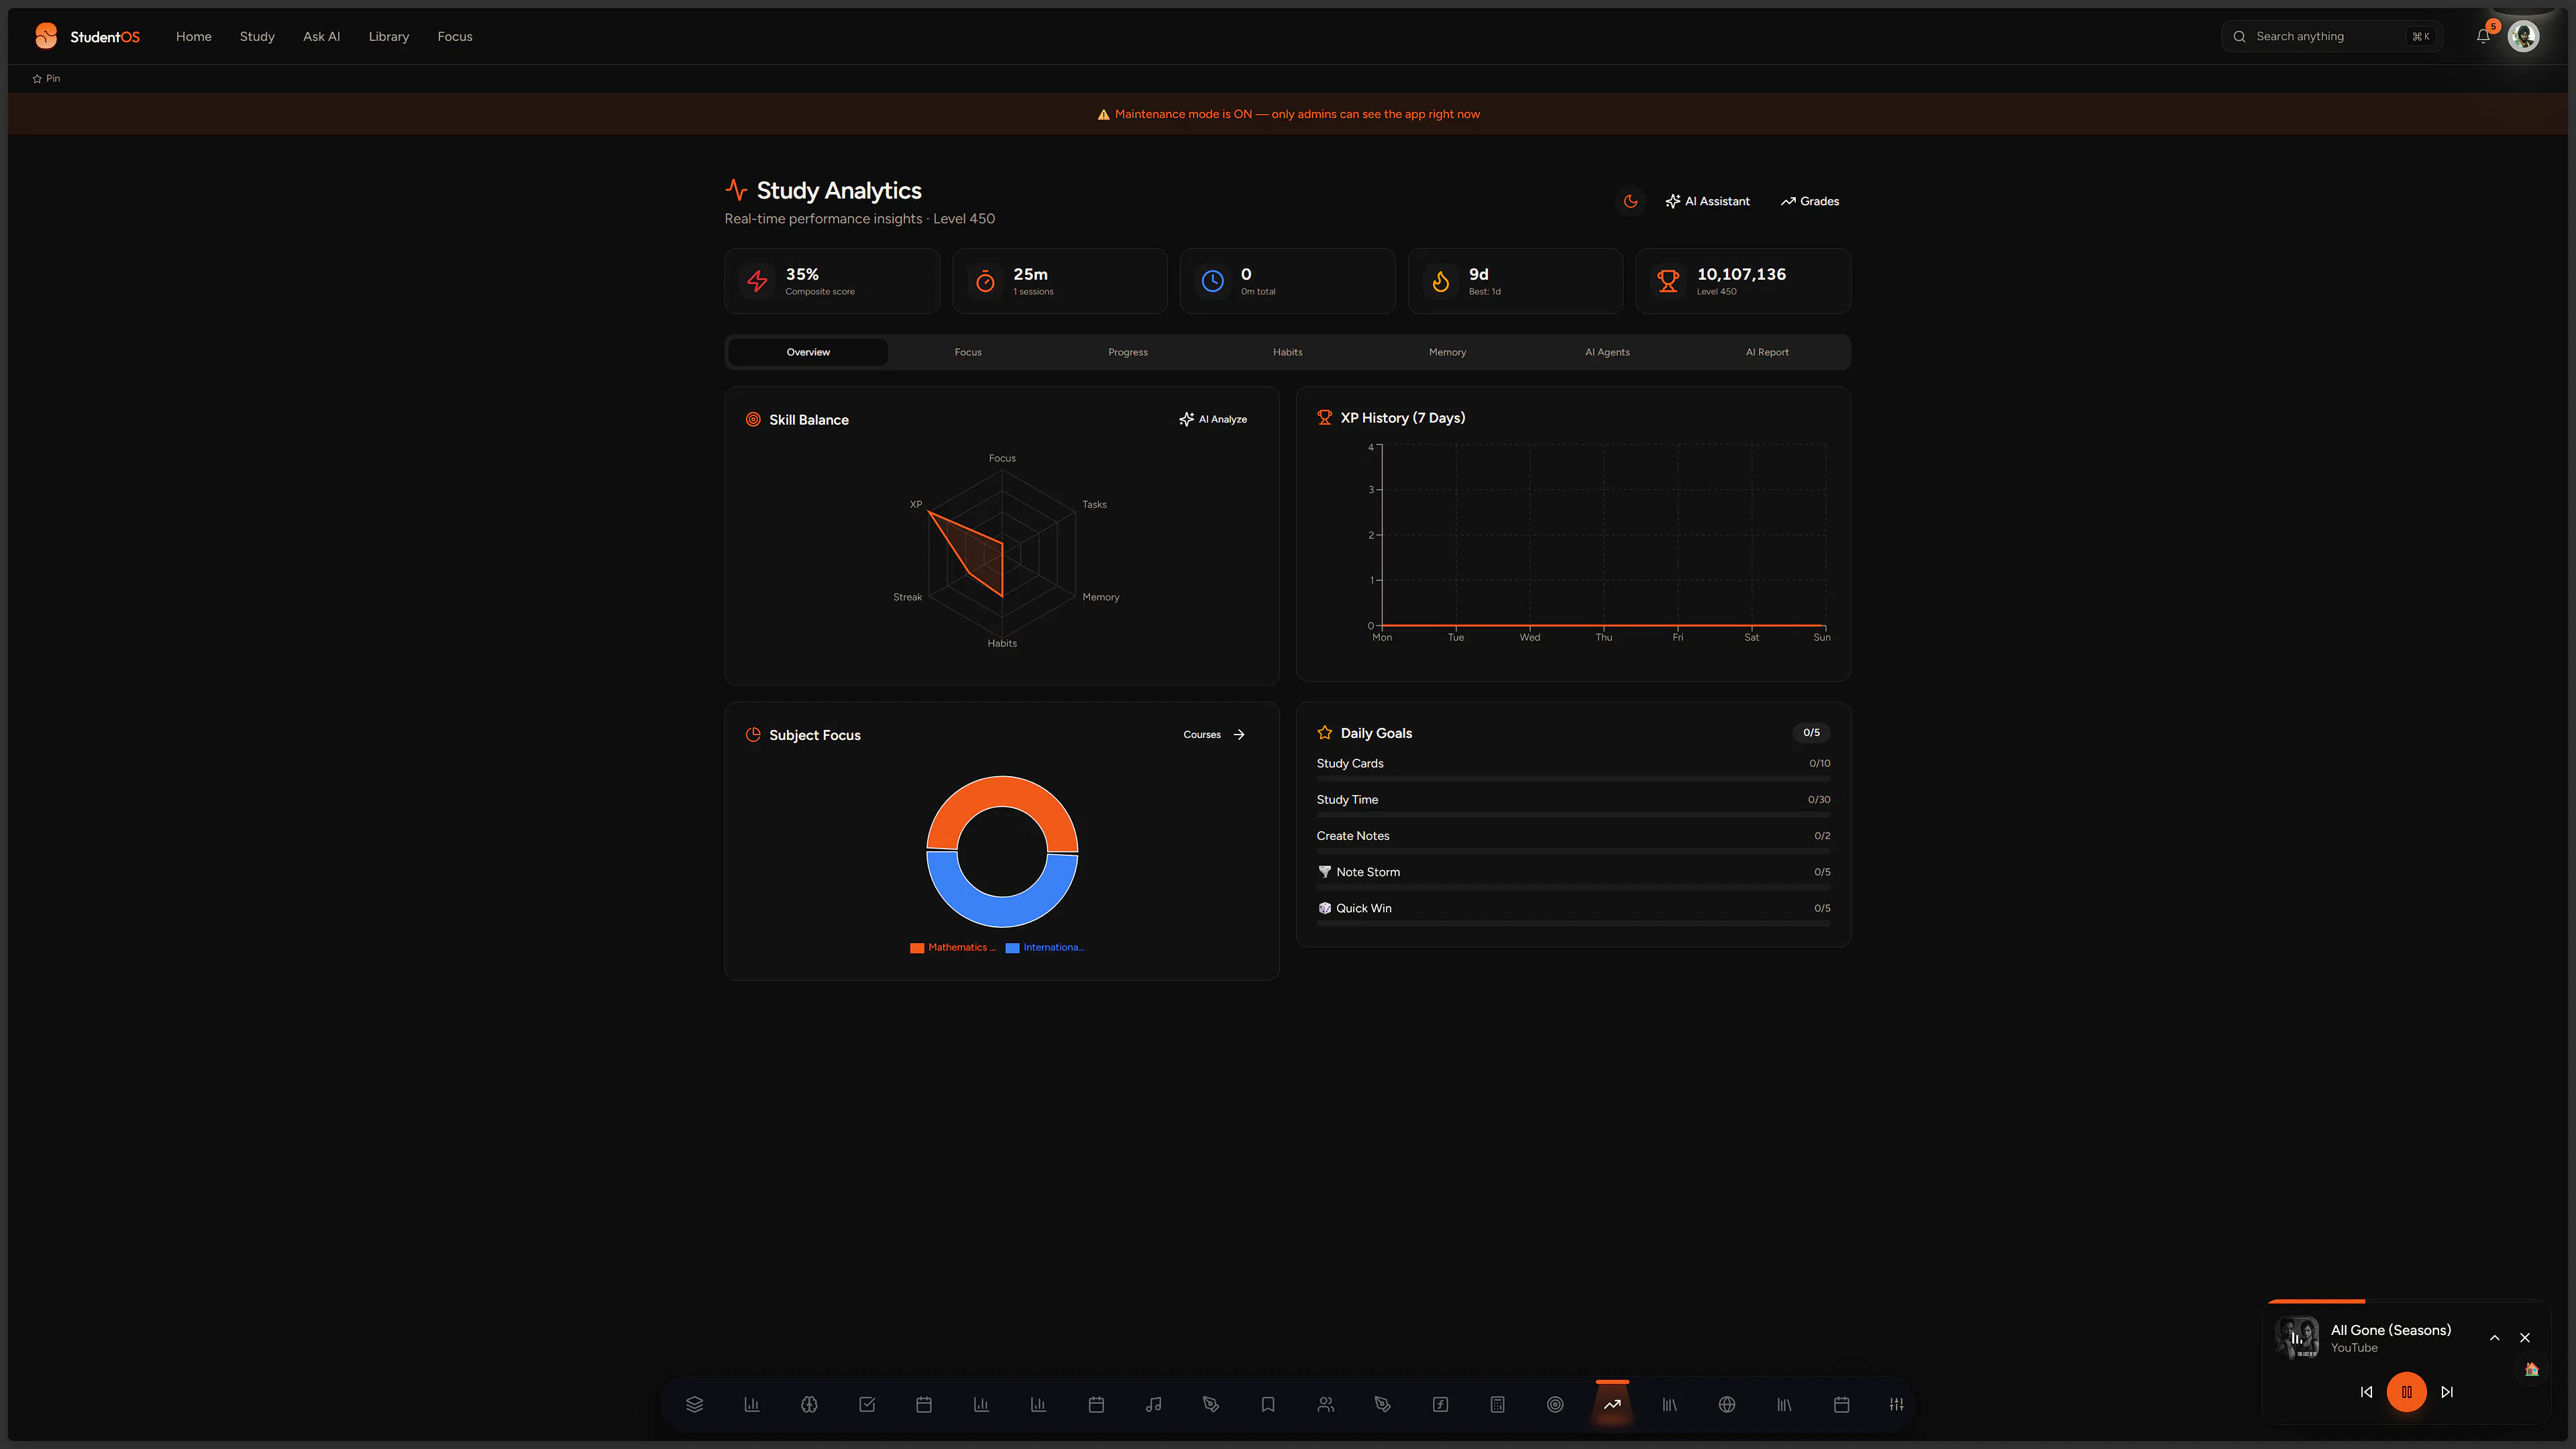Open the Grades button
2576x1449 pixels.
pos(1809,201)
